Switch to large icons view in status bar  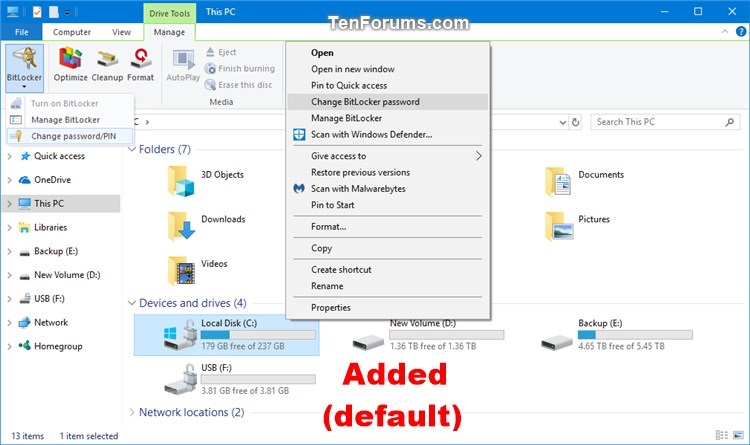738,435
